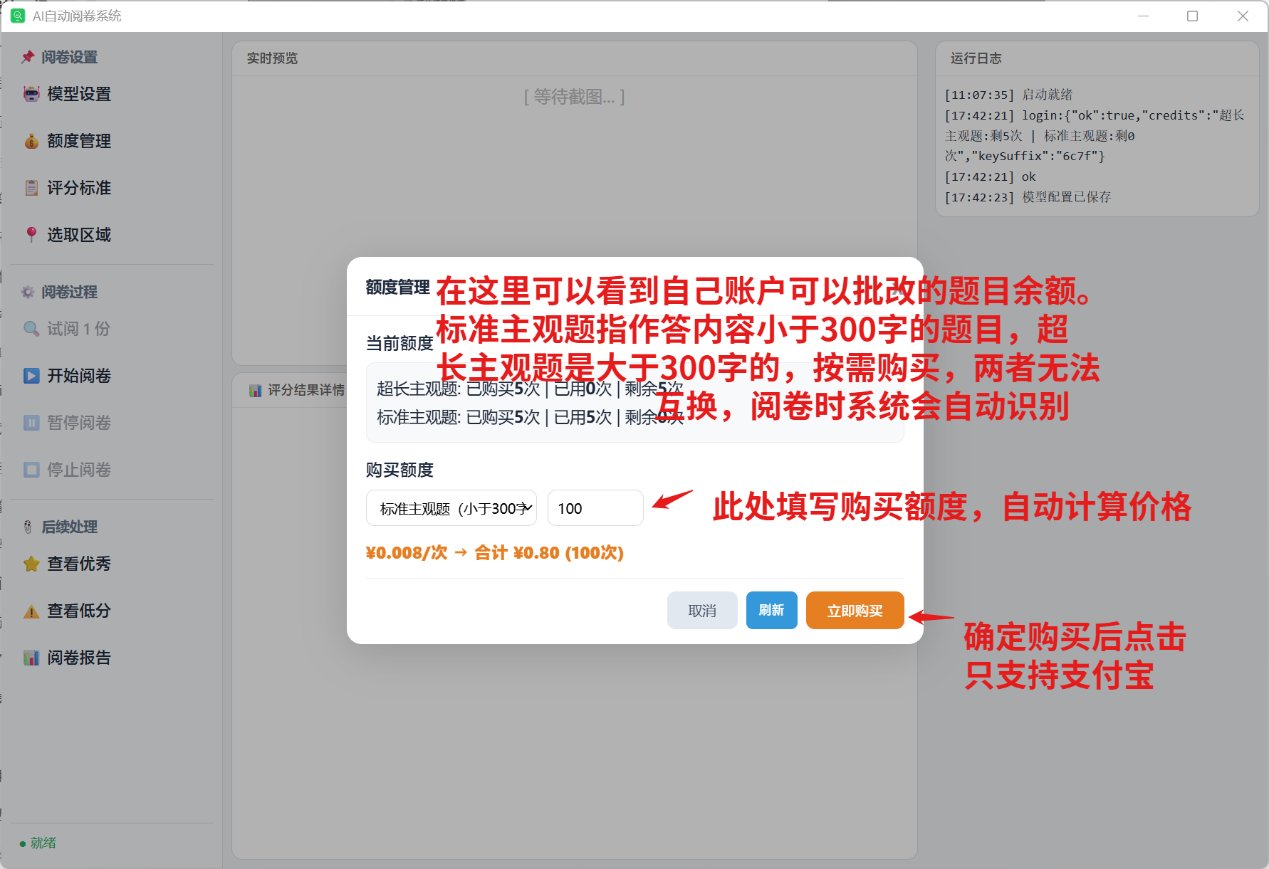Click the star icon beside 查看优秀
Image resolution: width=1269 pixels, height=869 pixels.
tap(31, 564)
